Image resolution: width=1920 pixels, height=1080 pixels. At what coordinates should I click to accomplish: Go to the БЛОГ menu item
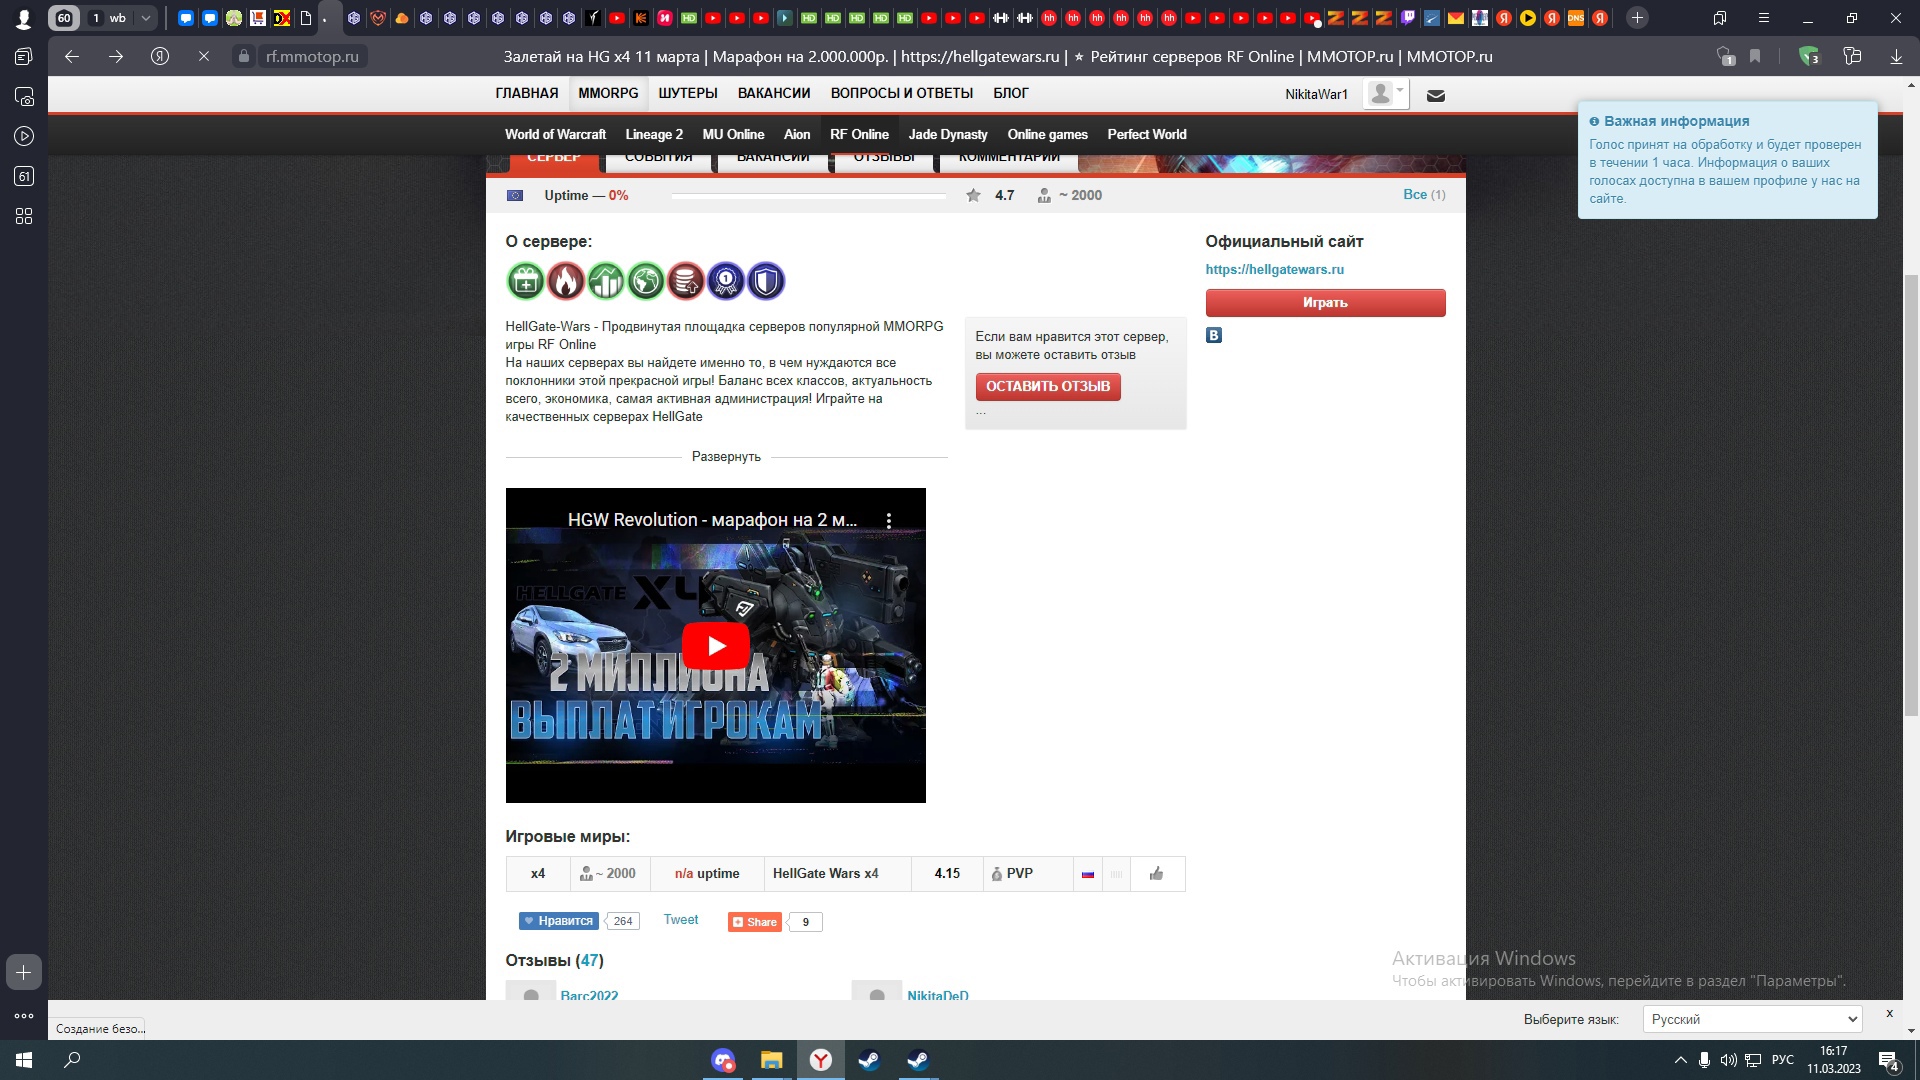click(1011, 93)
